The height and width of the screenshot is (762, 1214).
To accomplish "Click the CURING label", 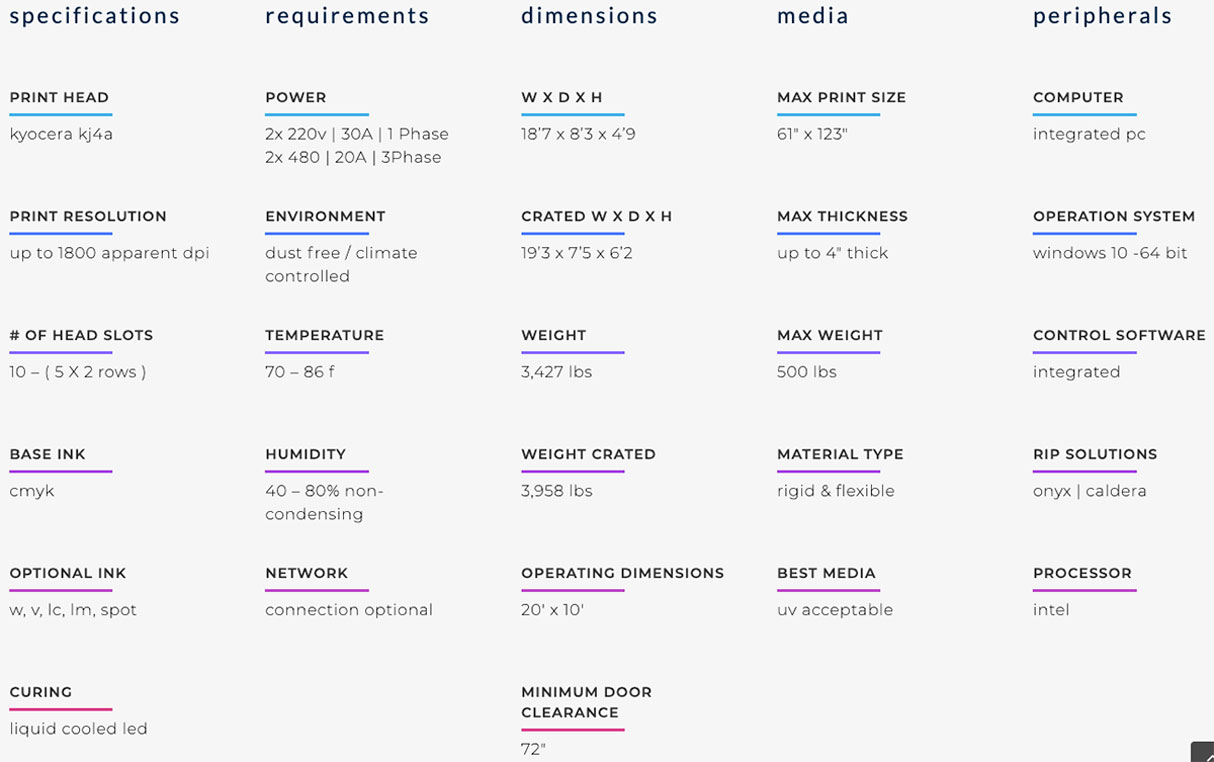I will point(41,692).
